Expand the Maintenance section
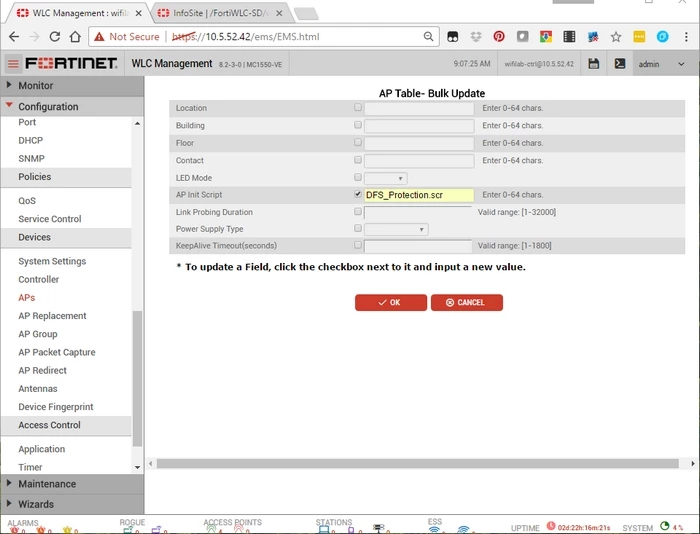Screen dimensions: 700x534 72,484
